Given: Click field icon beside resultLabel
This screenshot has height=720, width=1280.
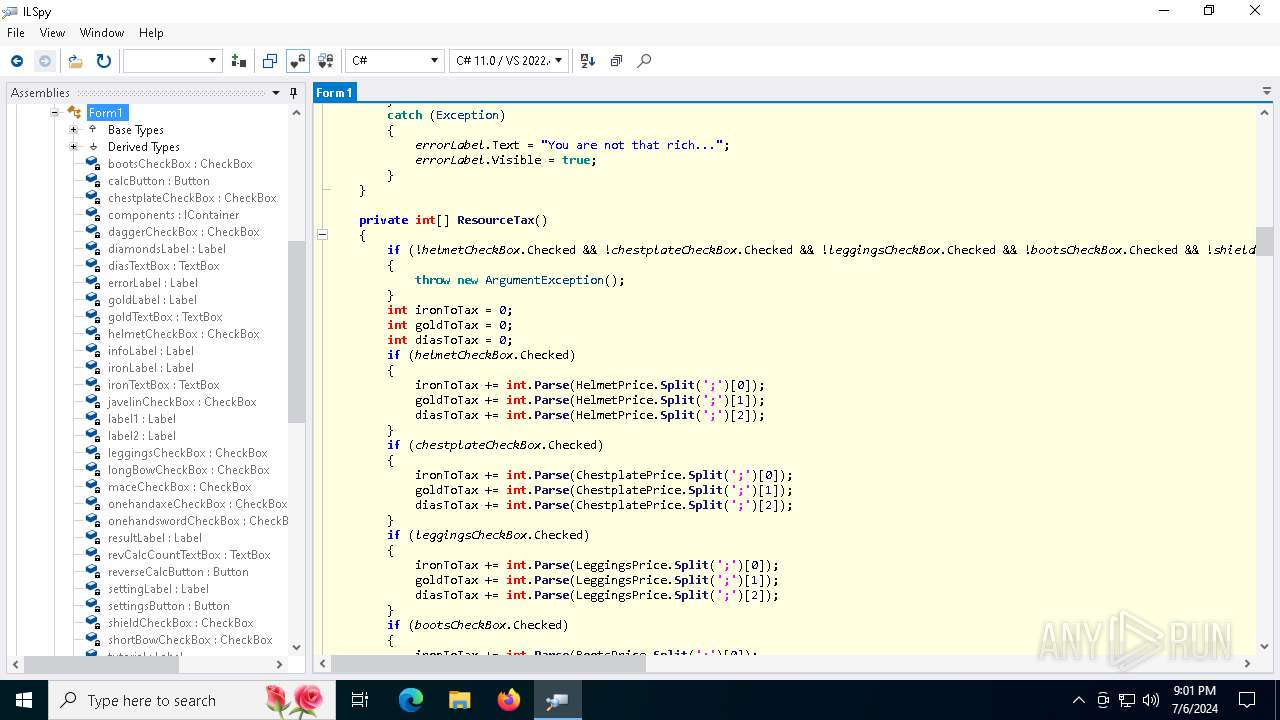Looking at the screenshot, I should 93,538.
